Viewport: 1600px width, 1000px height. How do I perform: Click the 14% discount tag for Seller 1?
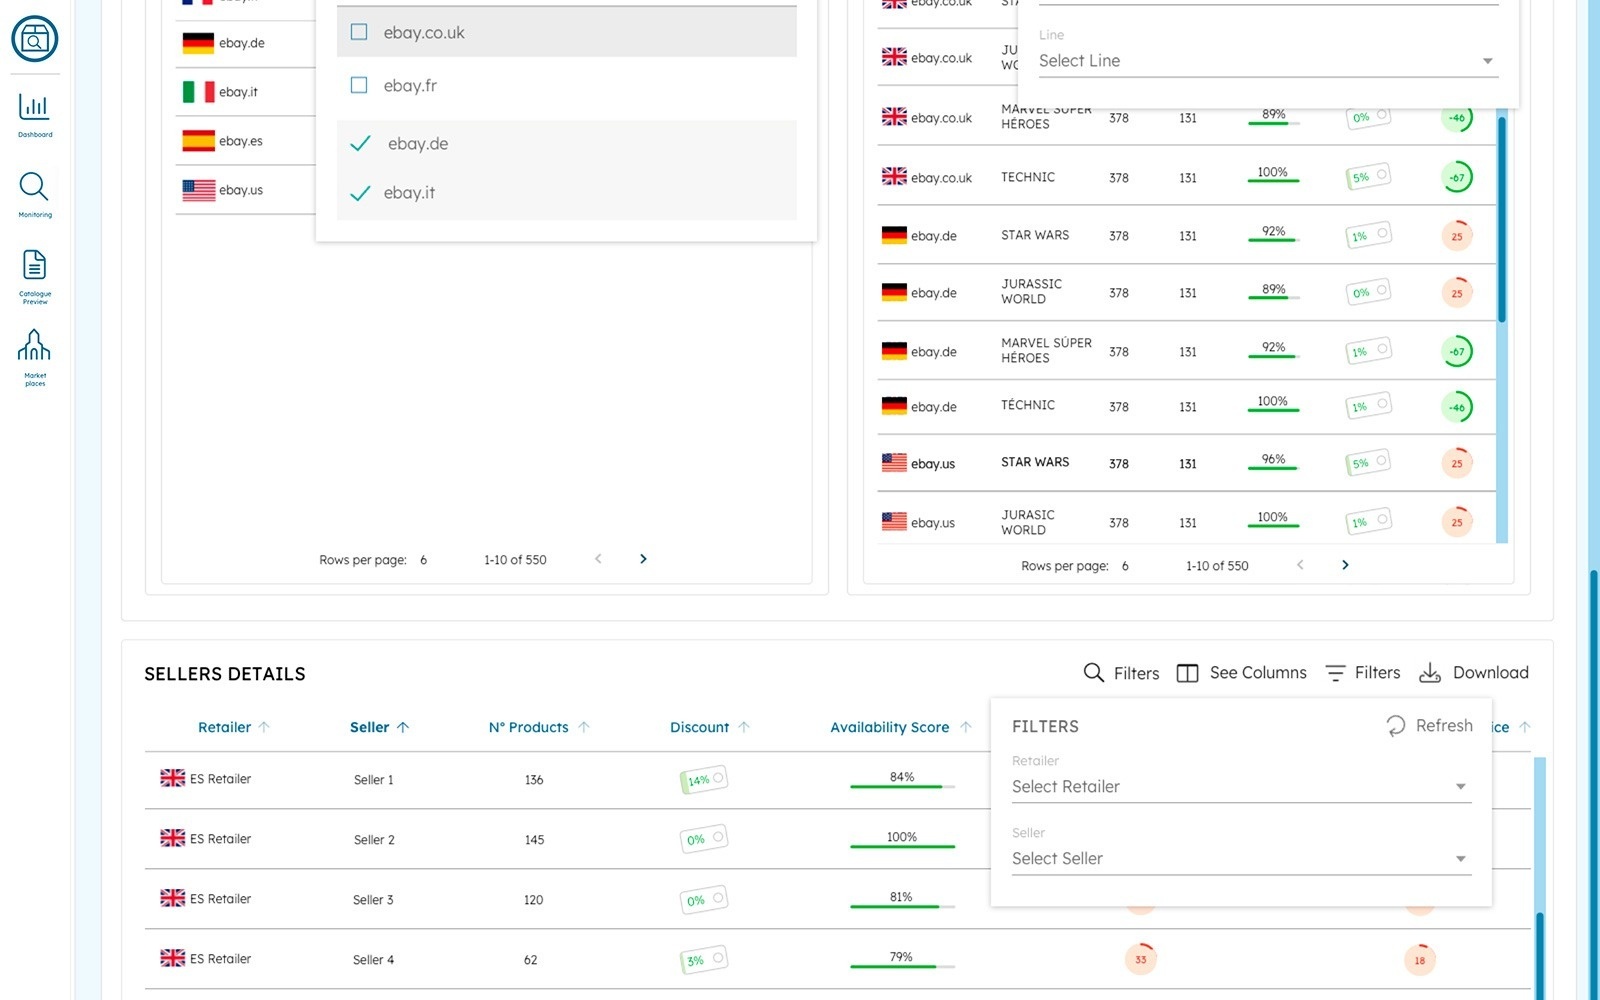coord(704,780)
